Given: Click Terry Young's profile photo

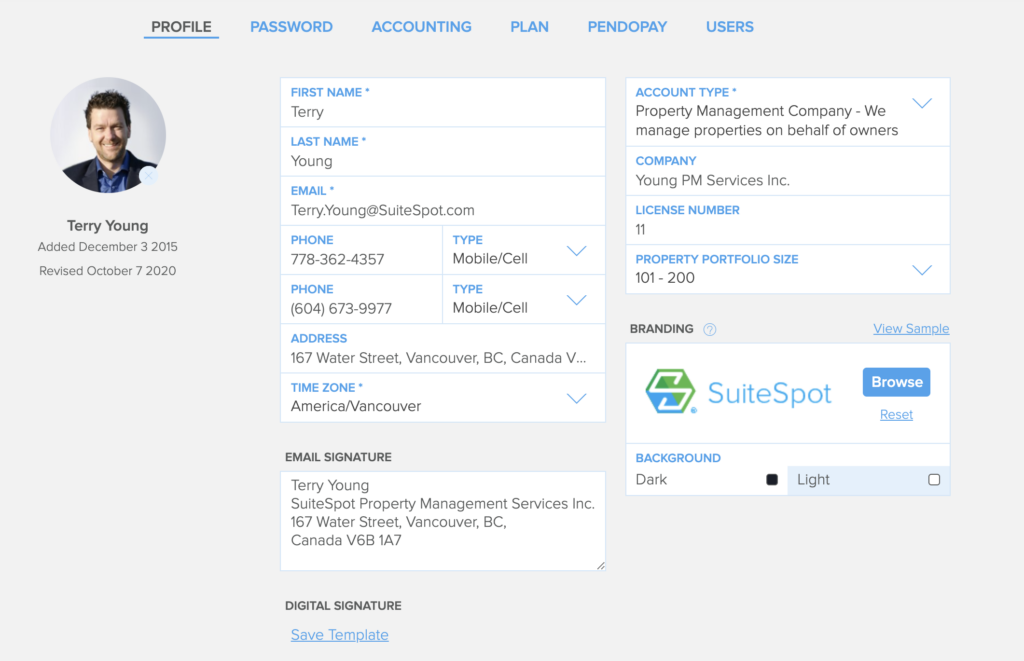Looking at the screenshot, I should pyautogui.click(x=108, y=135).
